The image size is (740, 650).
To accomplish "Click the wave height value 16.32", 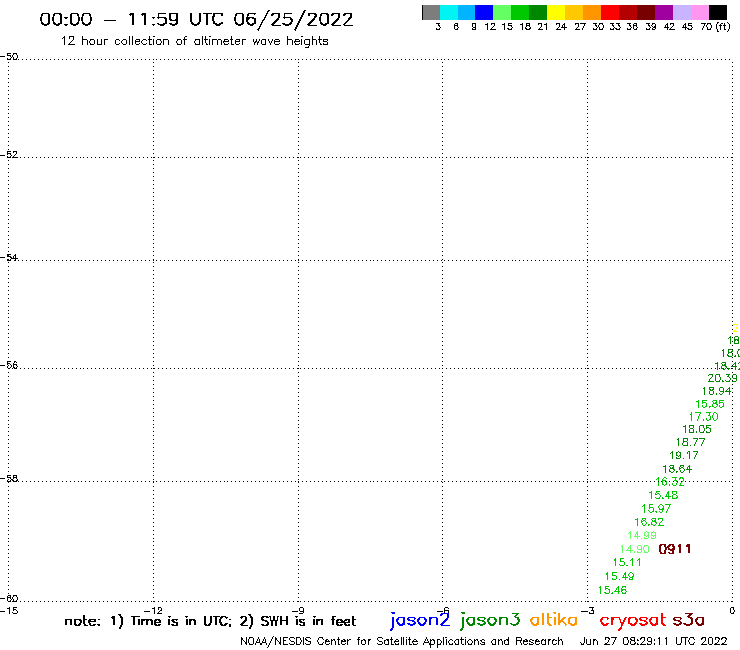I will pyautogui.click(x=670, y=482).
